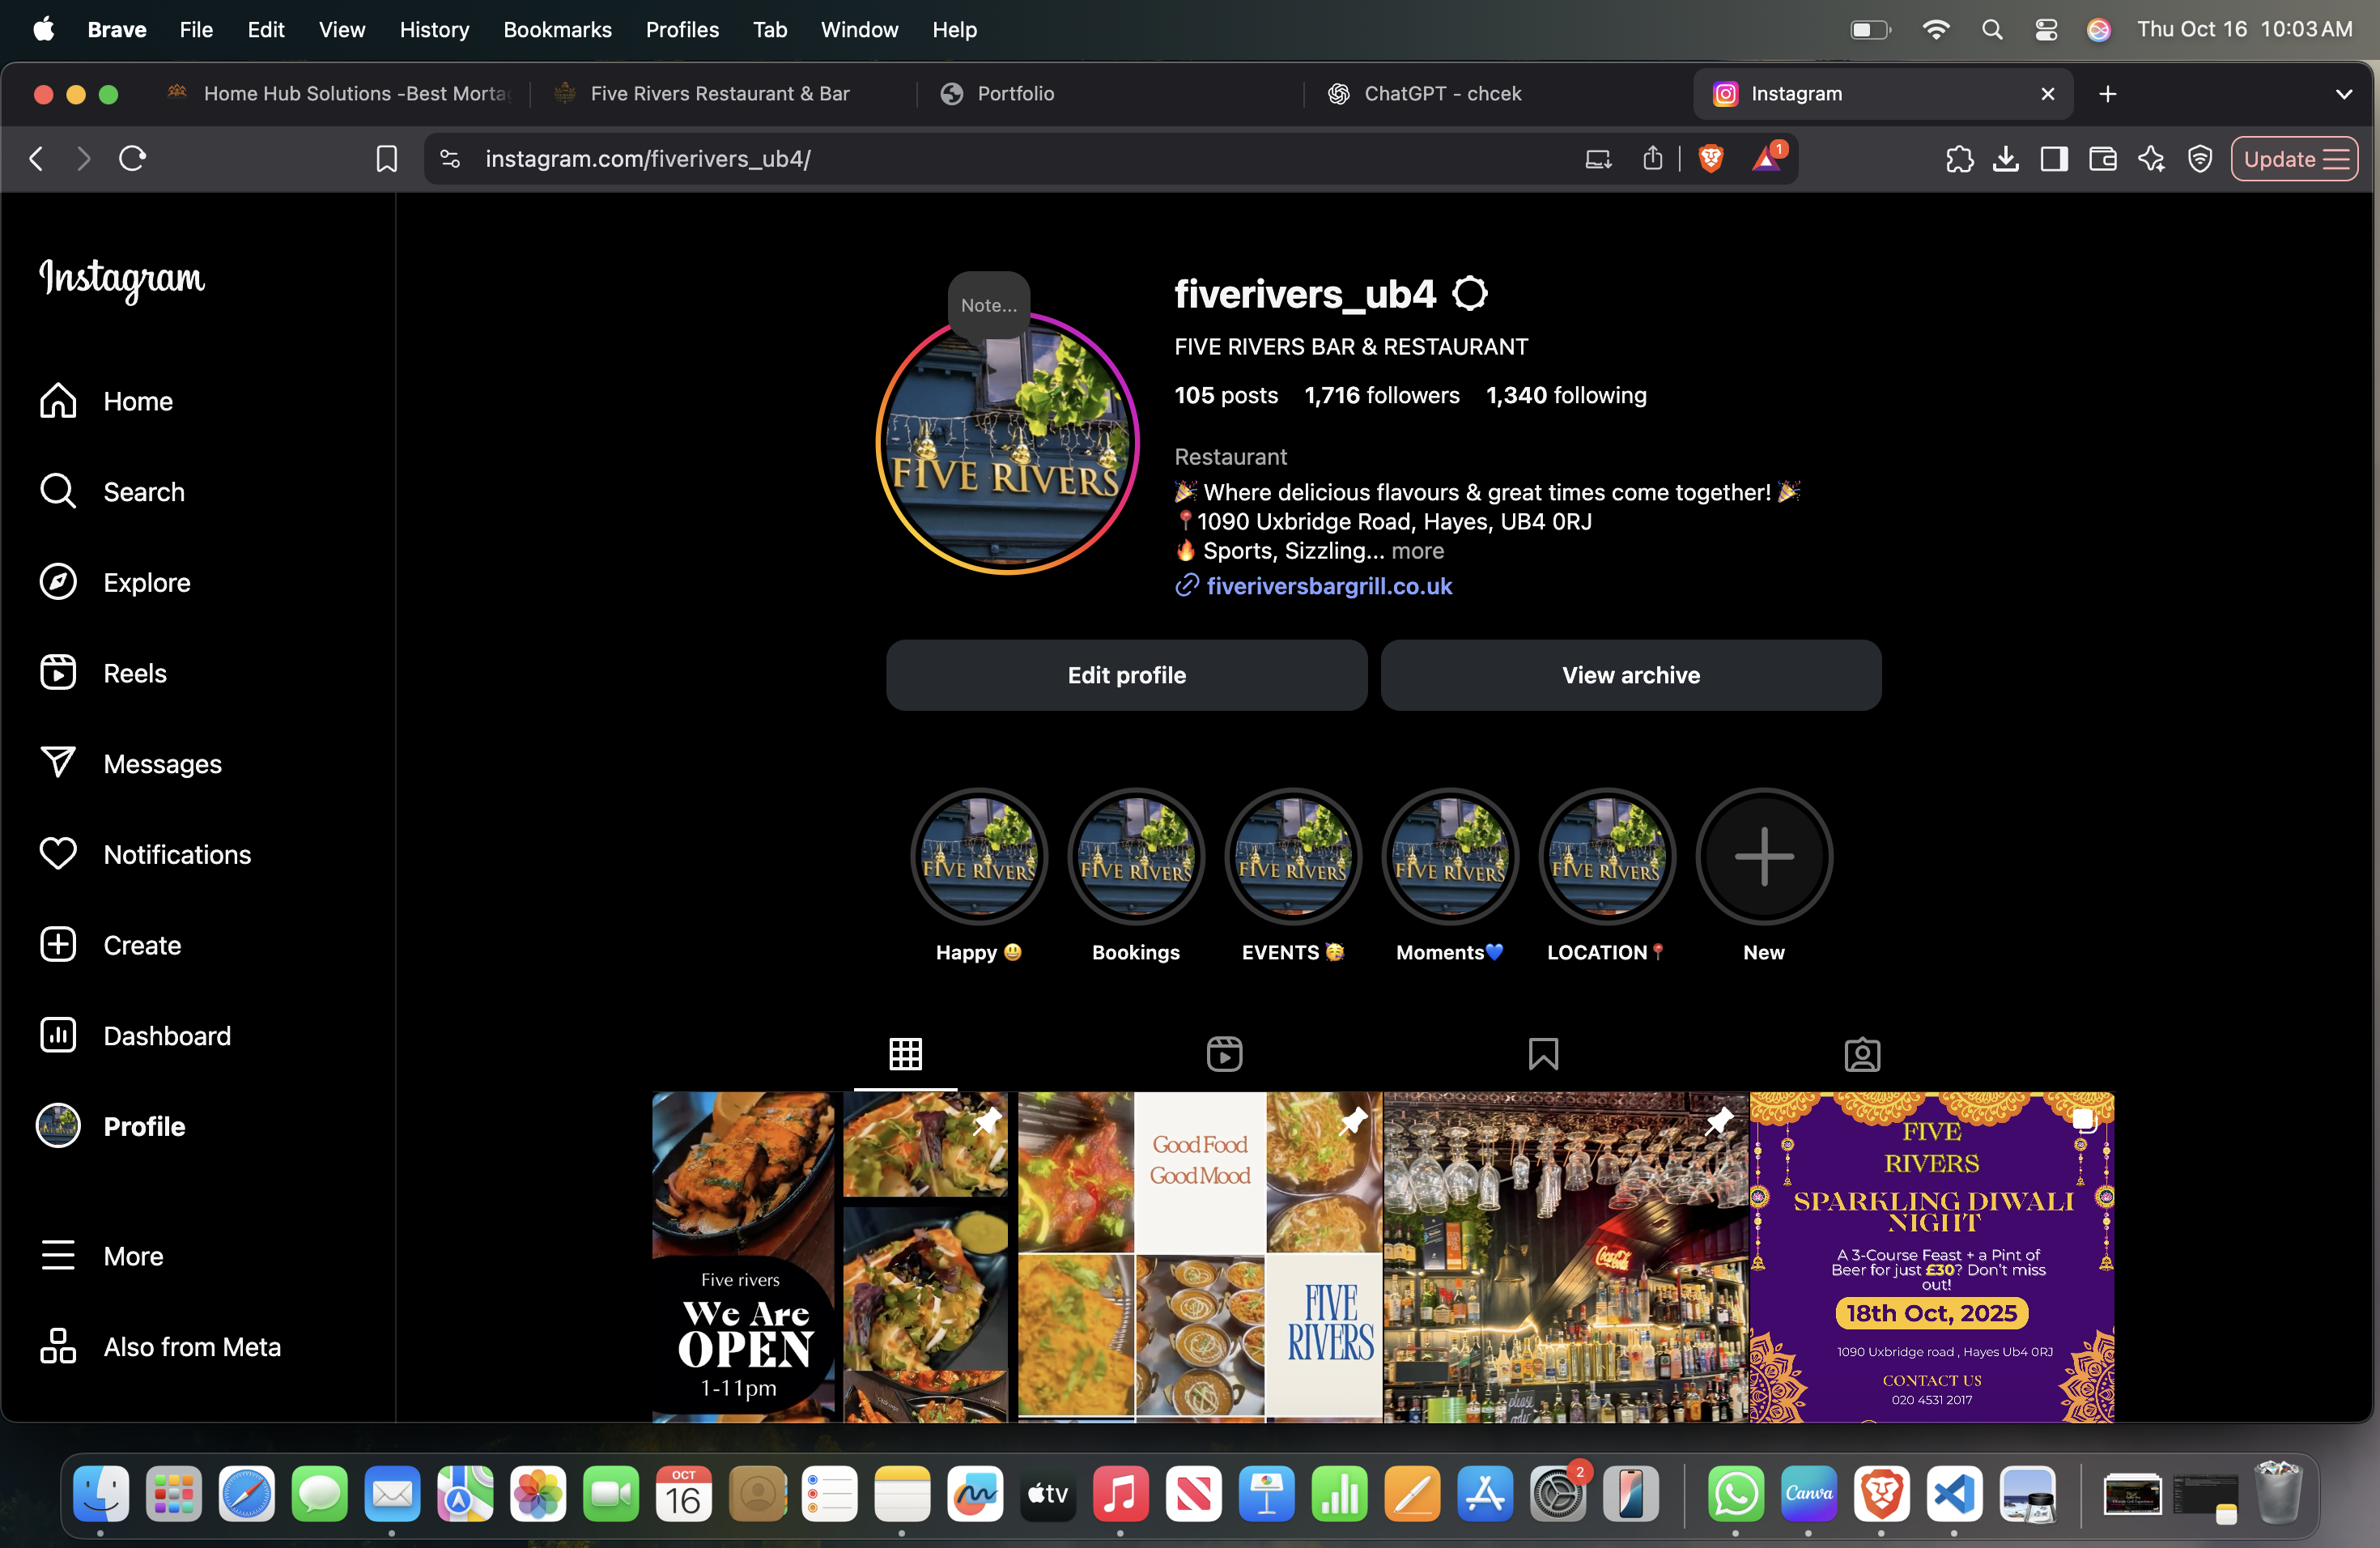
Task: Toggle Brave VPN shield button
Action: click(x=2200, y=159)
